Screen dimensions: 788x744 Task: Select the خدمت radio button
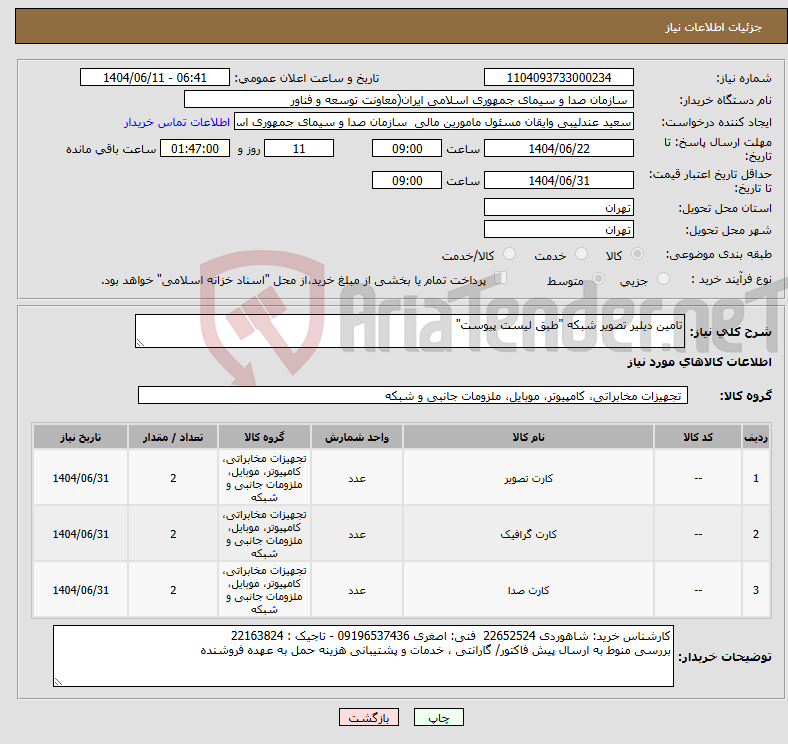(x=581, y=254)
